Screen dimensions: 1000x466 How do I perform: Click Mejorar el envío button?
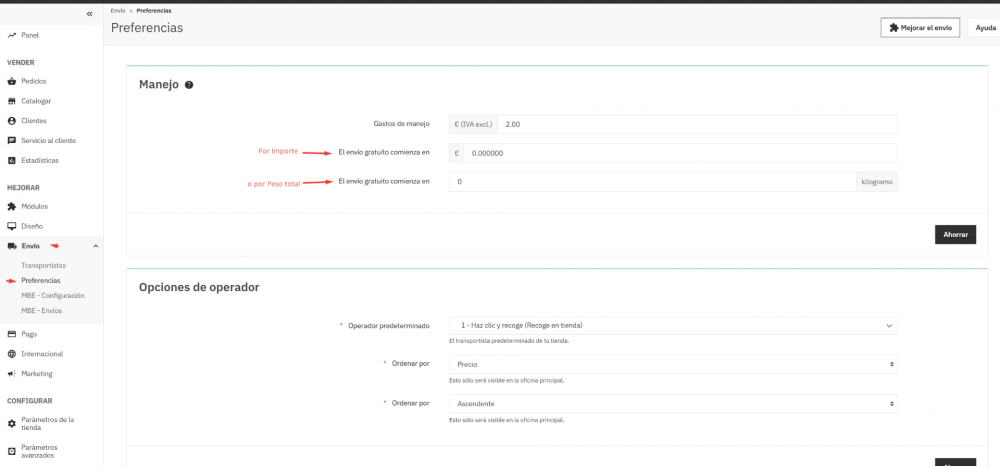[920, 27]
